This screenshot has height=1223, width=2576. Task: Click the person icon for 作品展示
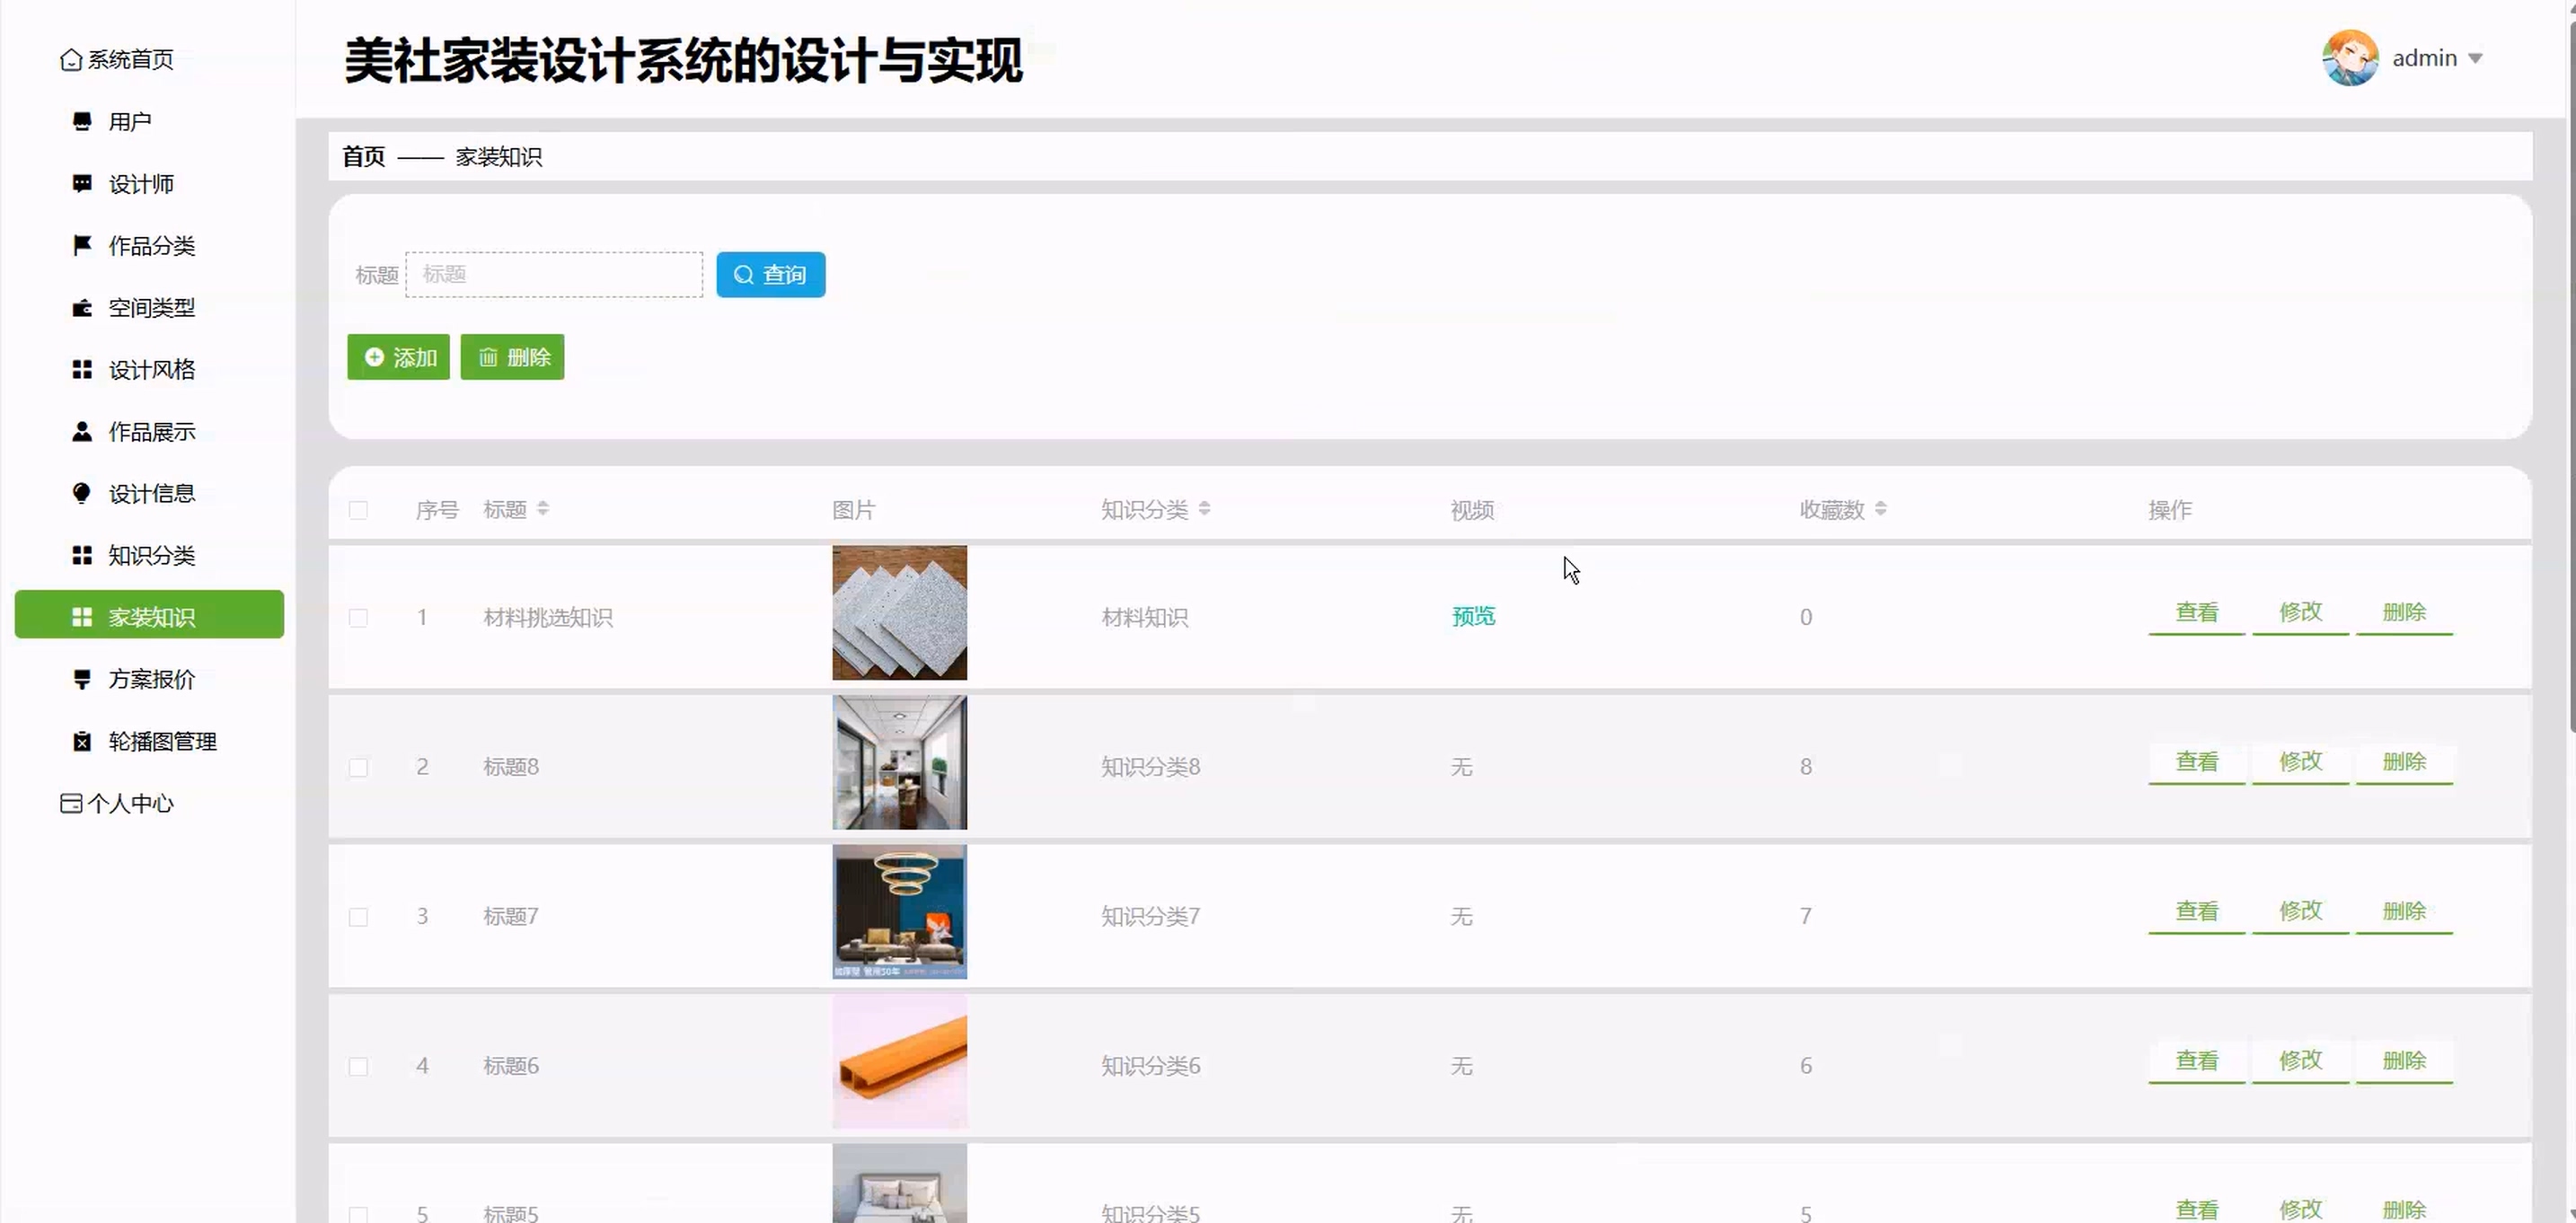click(82, 432)
